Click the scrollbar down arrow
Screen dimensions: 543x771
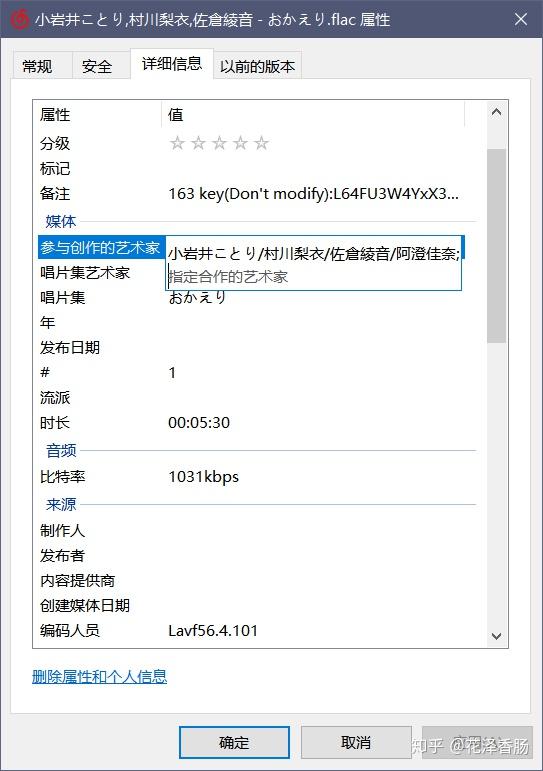496,636
